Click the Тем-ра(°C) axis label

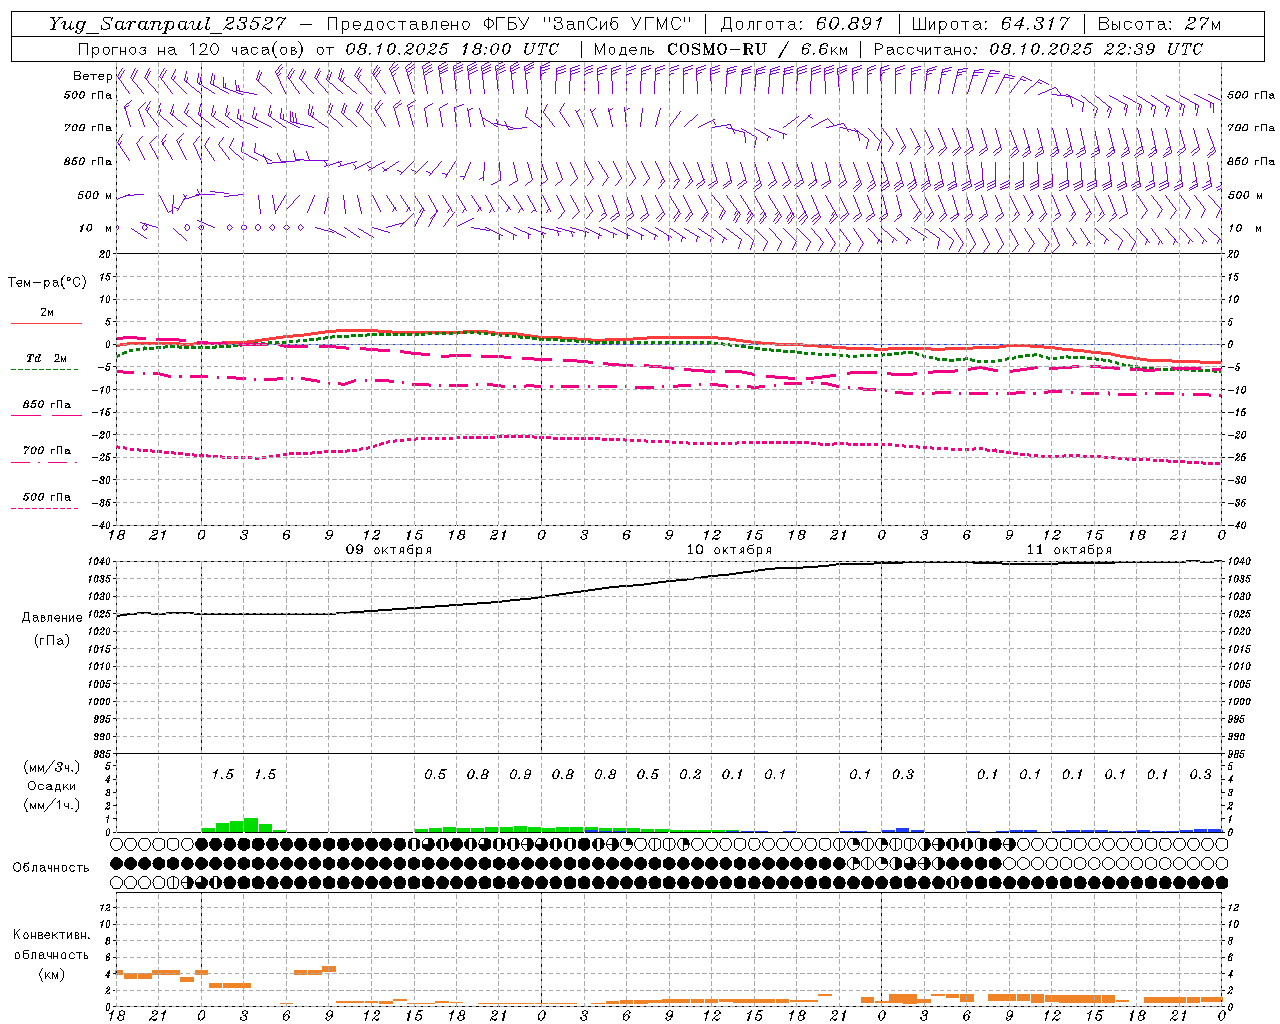pyautogui.click(x=47, y=283)
